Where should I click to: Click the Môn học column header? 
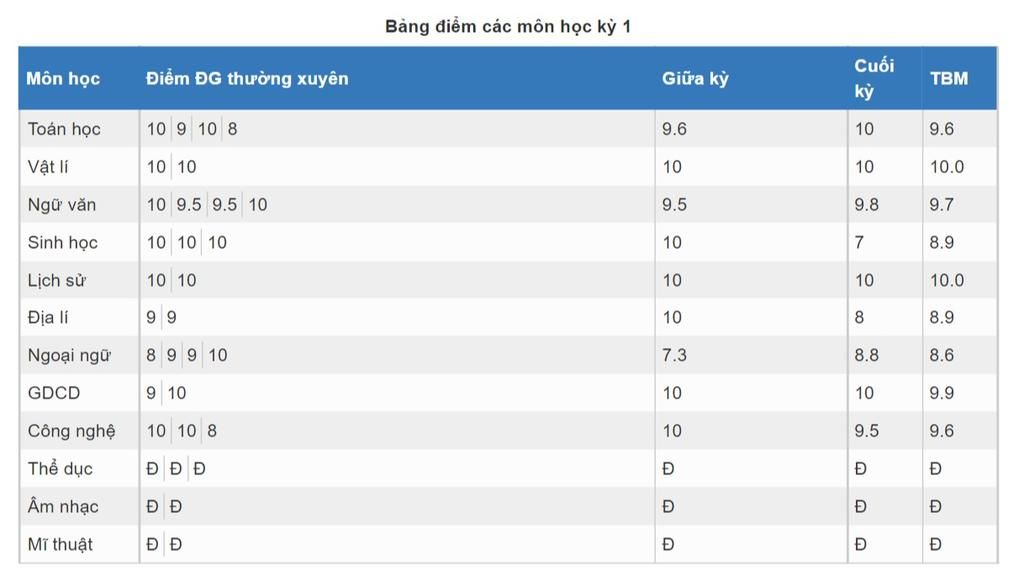pyautogui.click(x=63, y=79)
